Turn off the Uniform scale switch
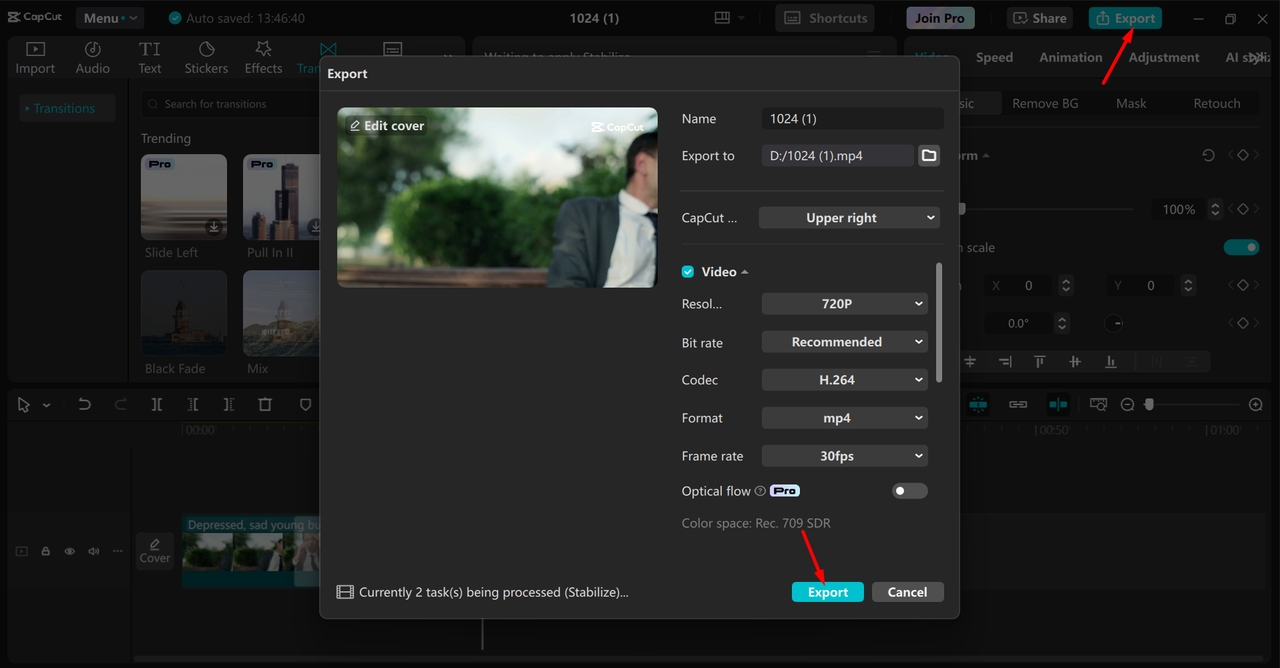Screen dimensions: 1280x668 tap(1241, 247)
